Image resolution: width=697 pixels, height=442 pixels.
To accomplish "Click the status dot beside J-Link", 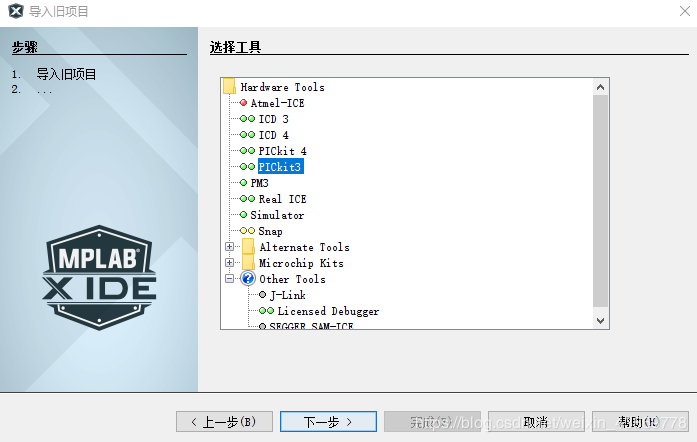I will tap(262, 295).
